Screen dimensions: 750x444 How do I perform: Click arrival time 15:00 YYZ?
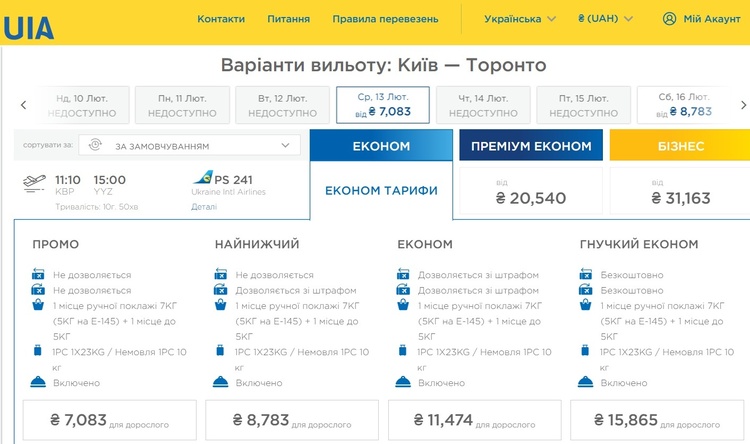[110, 185]
